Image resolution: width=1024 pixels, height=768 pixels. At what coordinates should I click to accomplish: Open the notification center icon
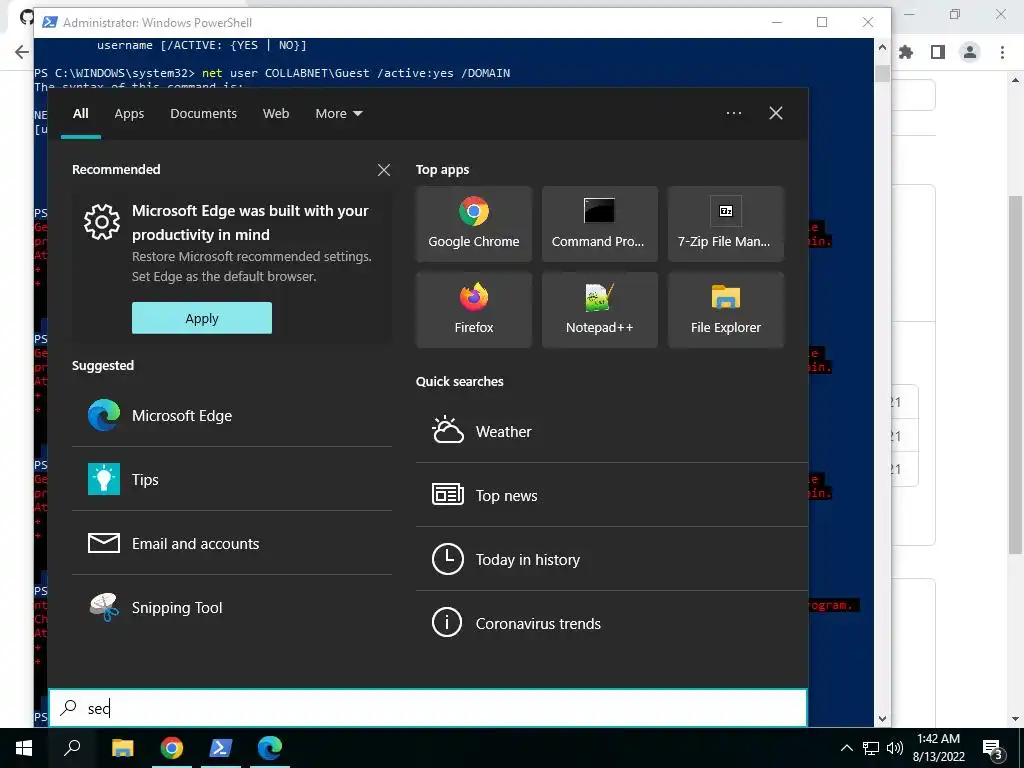pos(993,749)
